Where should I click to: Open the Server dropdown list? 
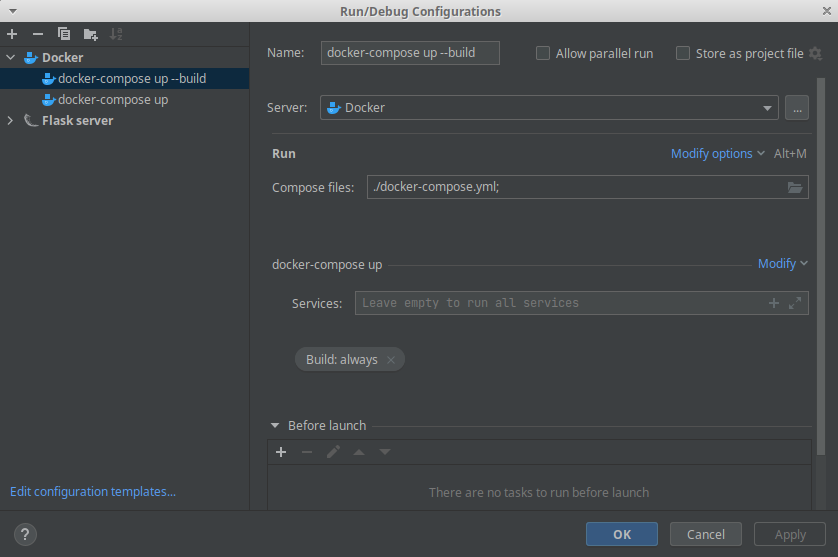click(549, 108)
